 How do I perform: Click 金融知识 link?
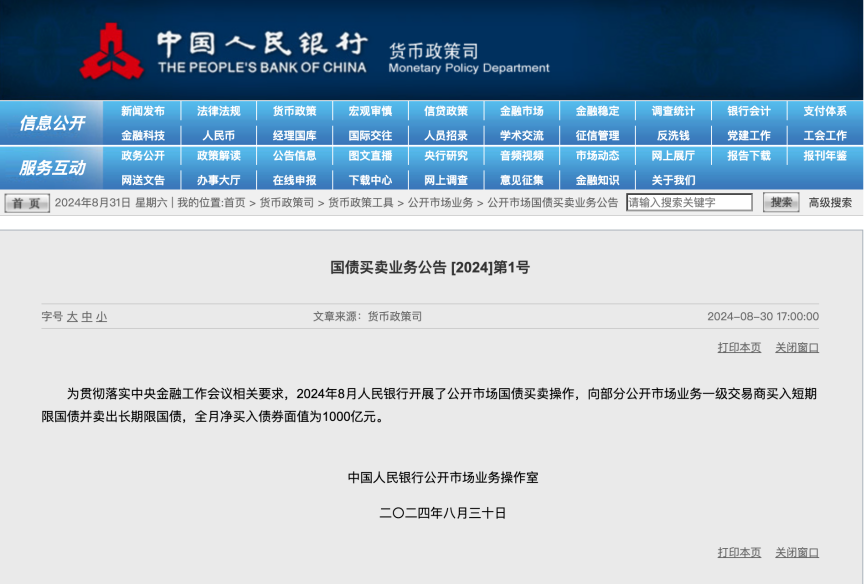[x=598, y=180]
